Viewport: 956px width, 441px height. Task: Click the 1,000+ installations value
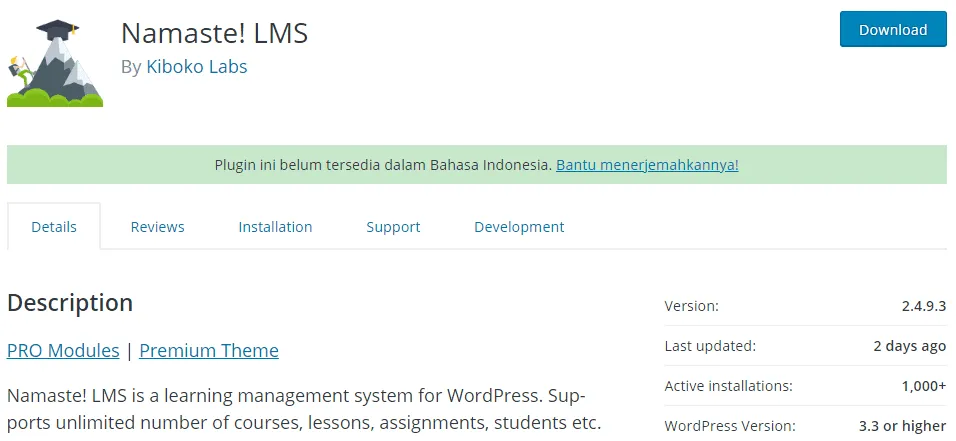click(924, 386)
